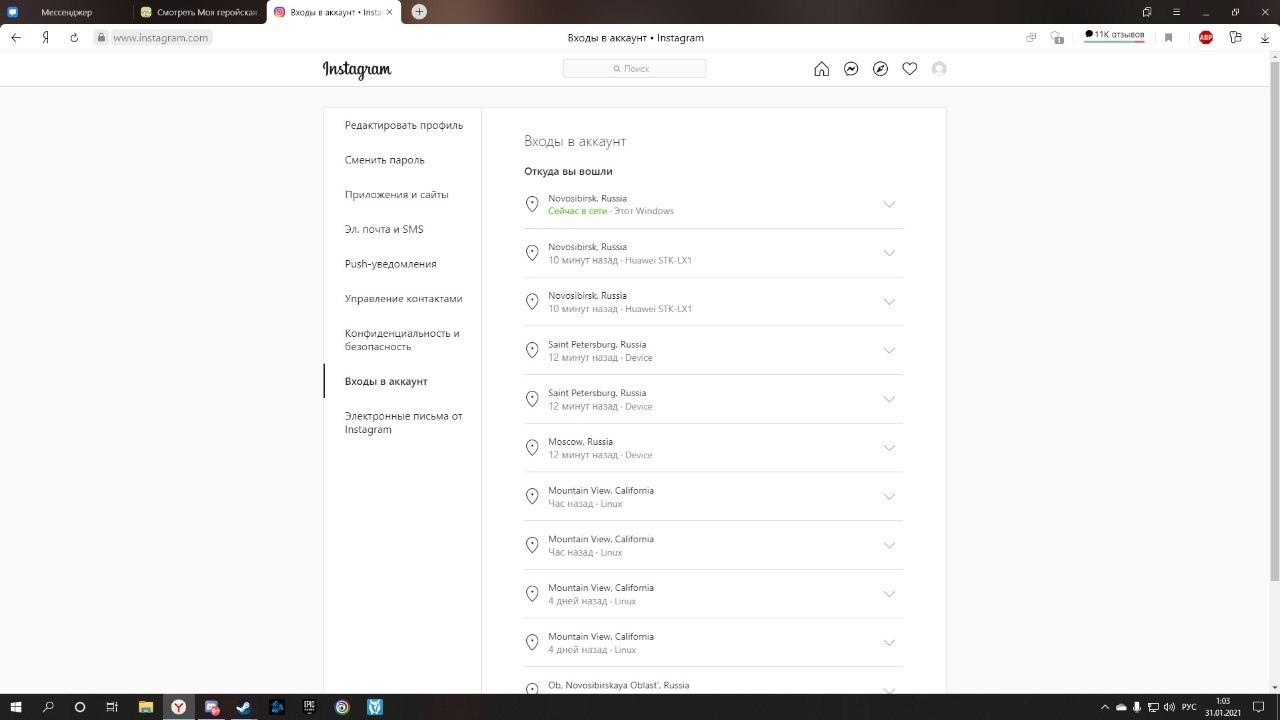Viewport: 1280px width, 720px height.
Task: Launch Epic Games from taskbar
Action: coord(310,707)
